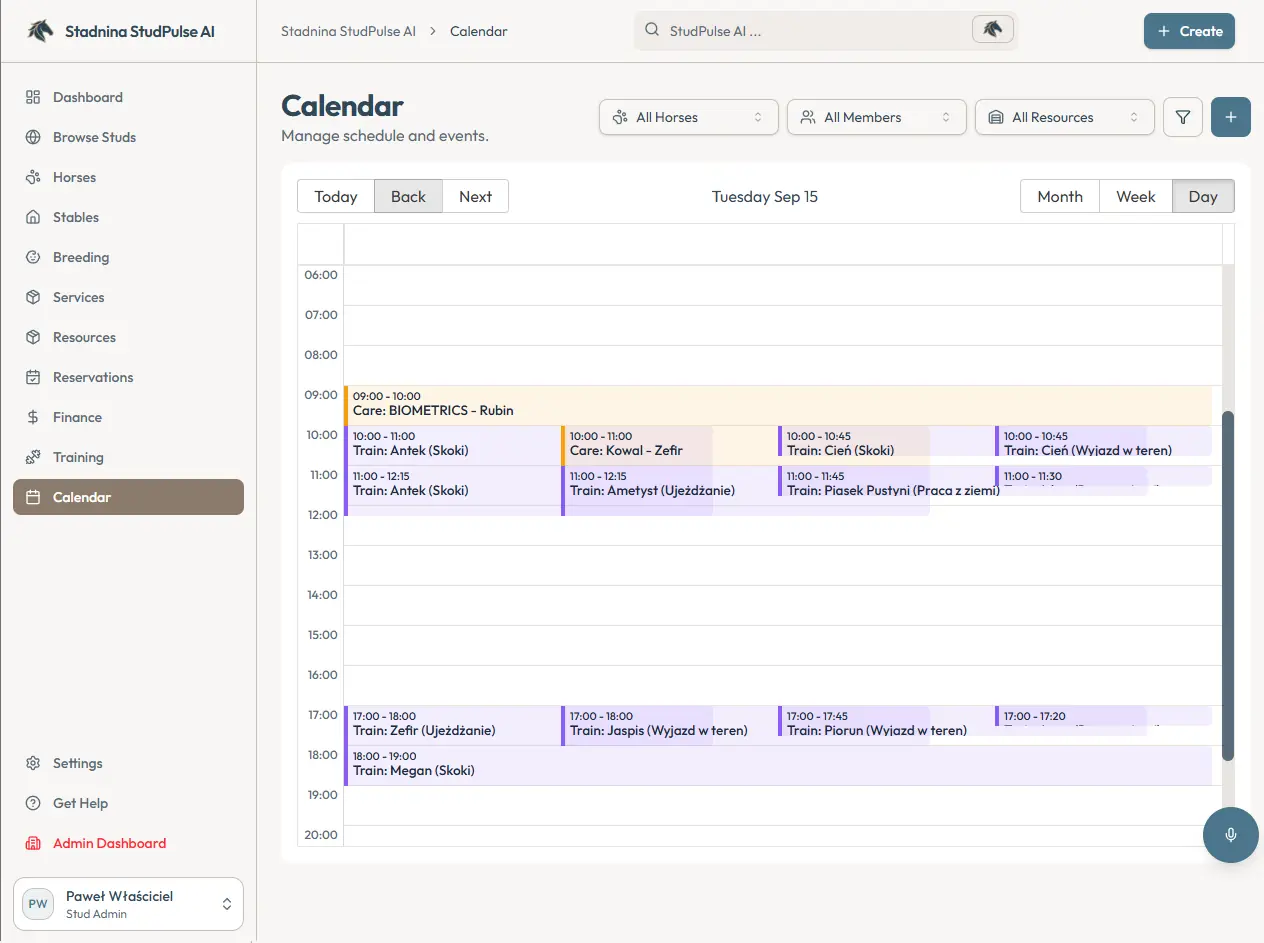
Task: Click the Calendar breadcrumb item
Action: coord(479,31)
